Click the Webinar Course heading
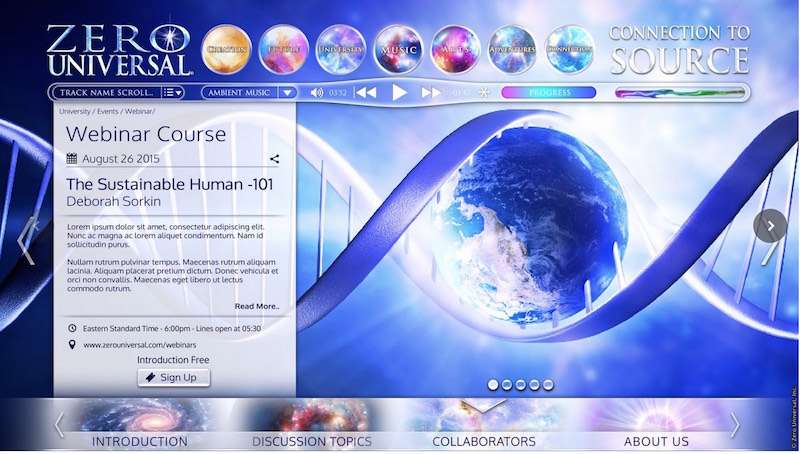This screenshot has height=454, width=800. click(x=146, y=134)
